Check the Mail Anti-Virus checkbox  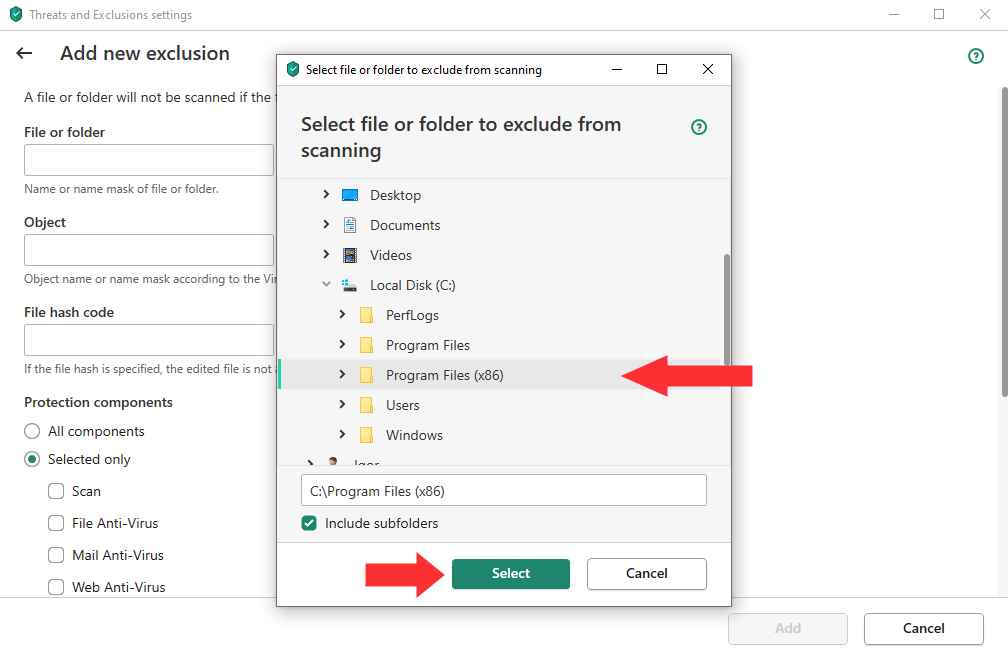pyautogui.click(x=56, y=555)
